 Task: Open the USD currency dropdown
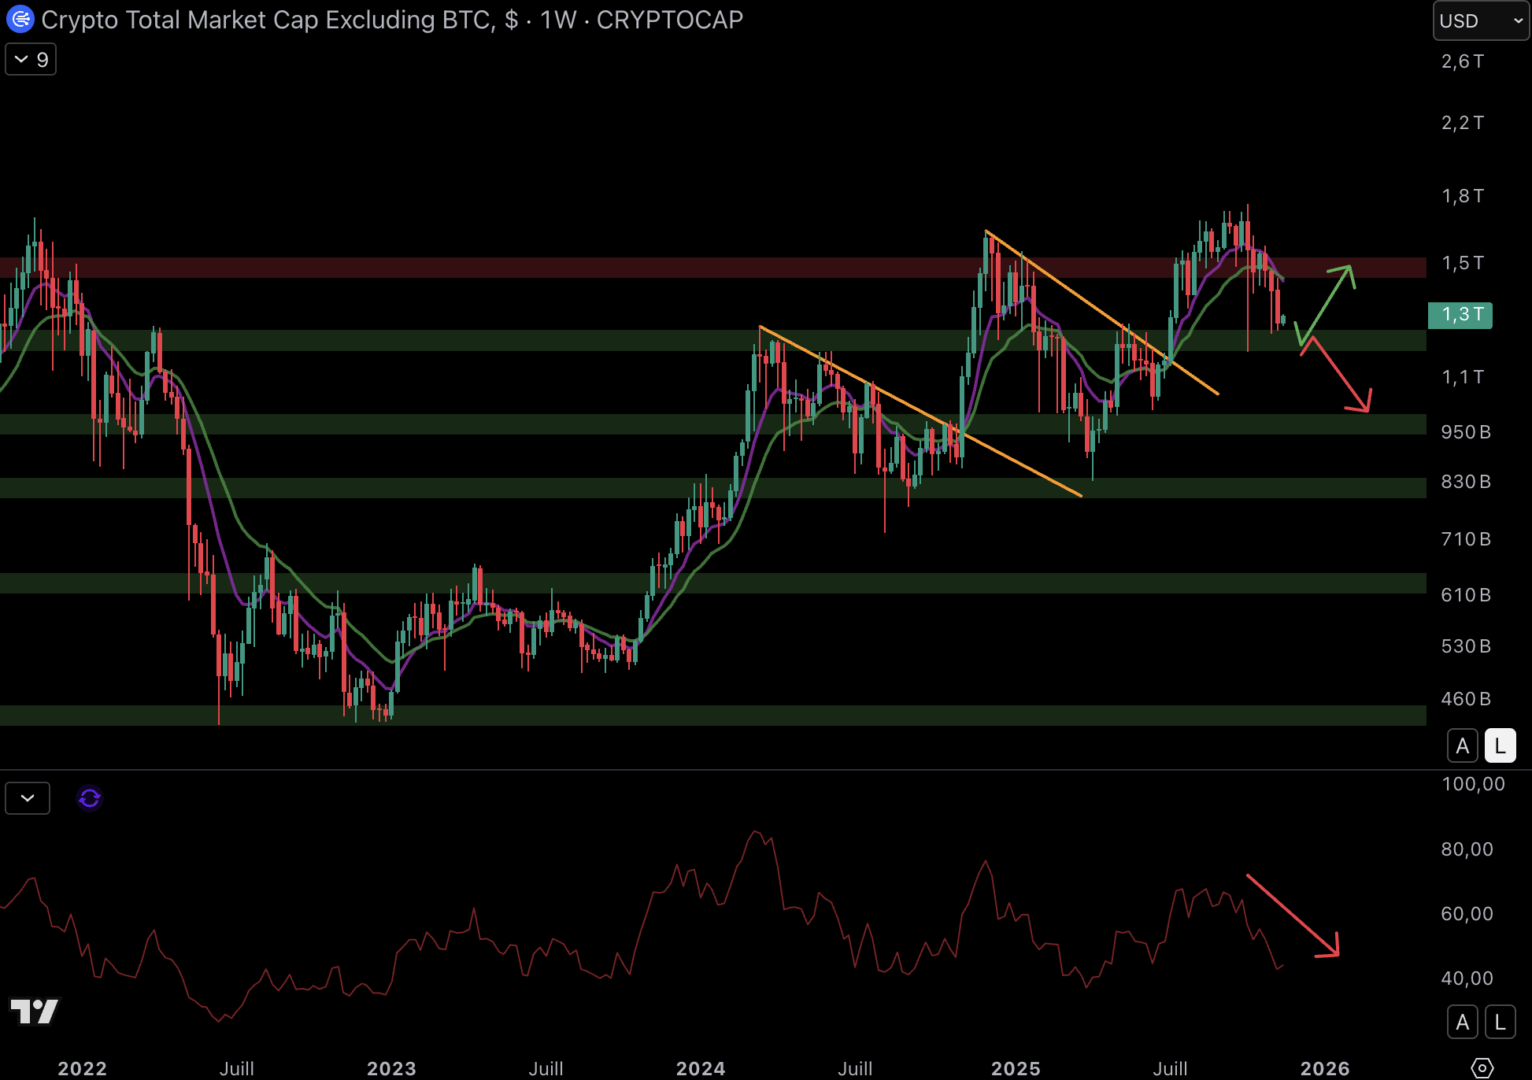[1480, 21]
